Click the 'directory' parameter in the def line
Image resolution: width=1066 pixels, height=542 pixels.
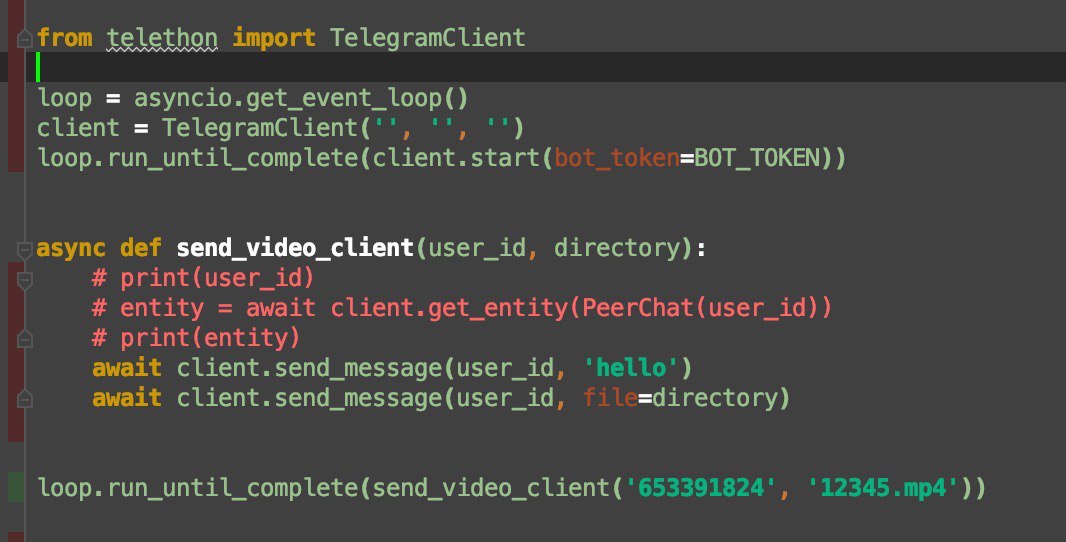pyautogui.click(x=617, y=248)
